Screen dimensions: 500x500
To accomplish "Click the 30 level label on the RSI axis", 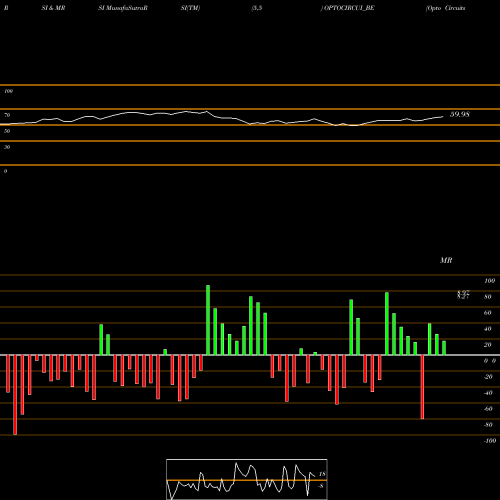I will click(7, 147).
